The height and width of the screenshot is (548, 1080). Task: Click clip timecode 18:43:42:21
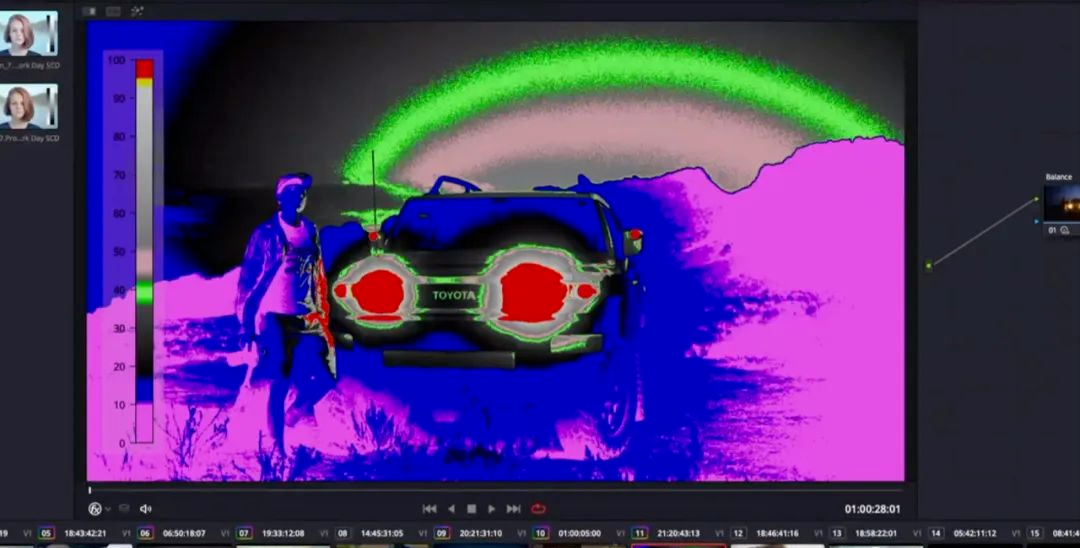point(85,534)
